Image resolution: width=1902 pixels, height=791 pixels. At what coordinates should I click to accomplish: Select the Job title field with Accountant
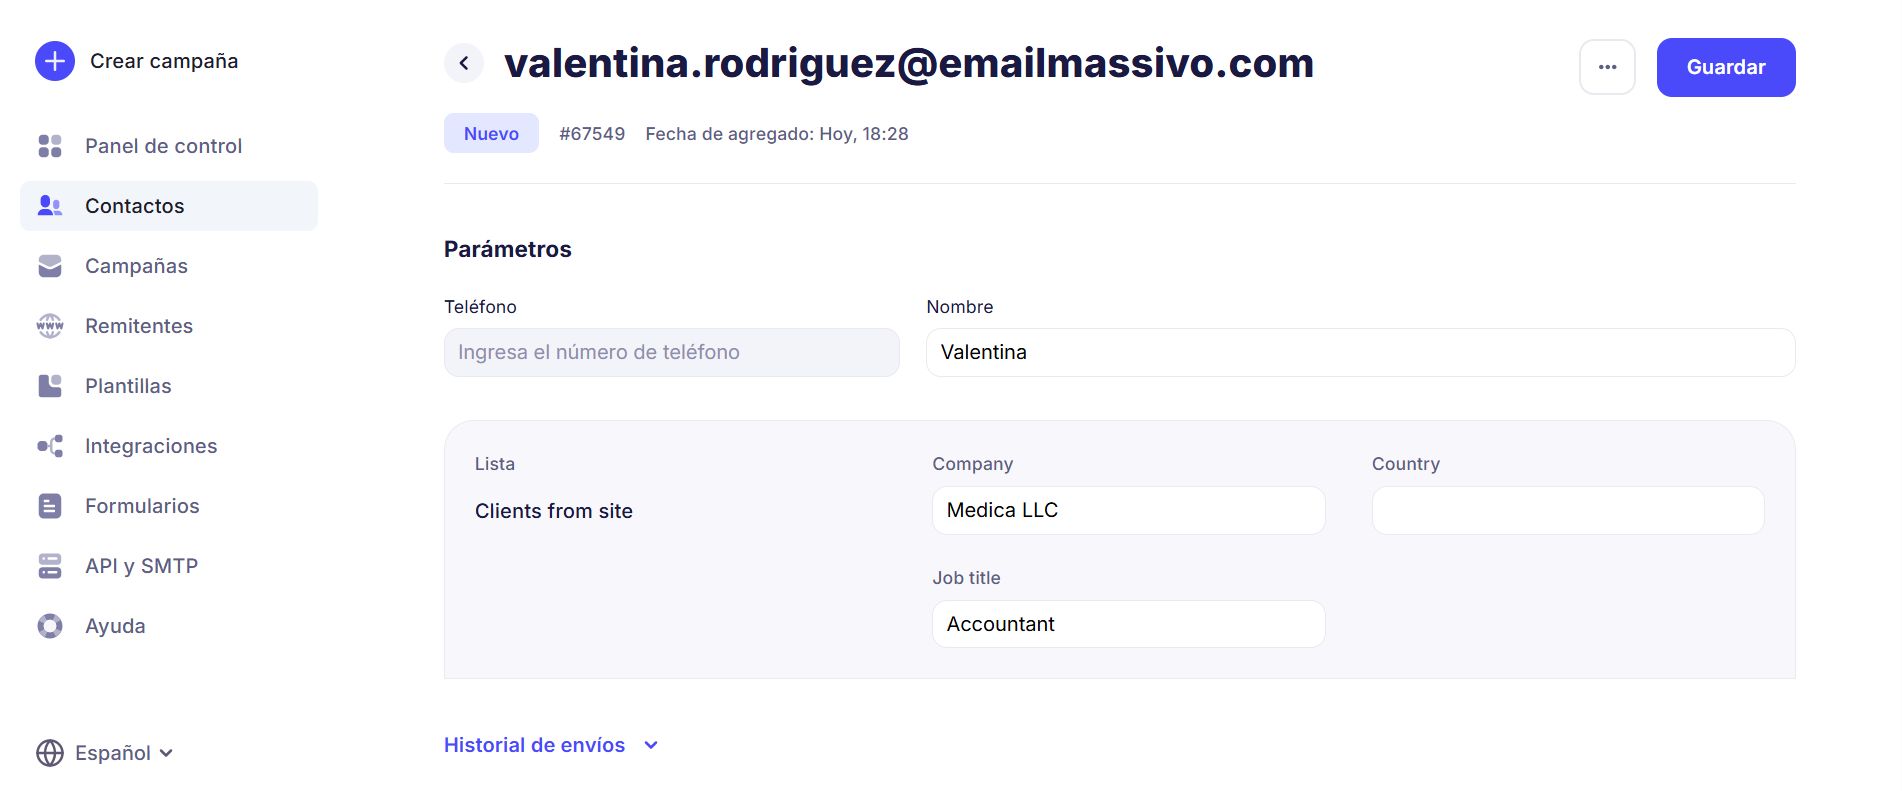[1128, 624]
